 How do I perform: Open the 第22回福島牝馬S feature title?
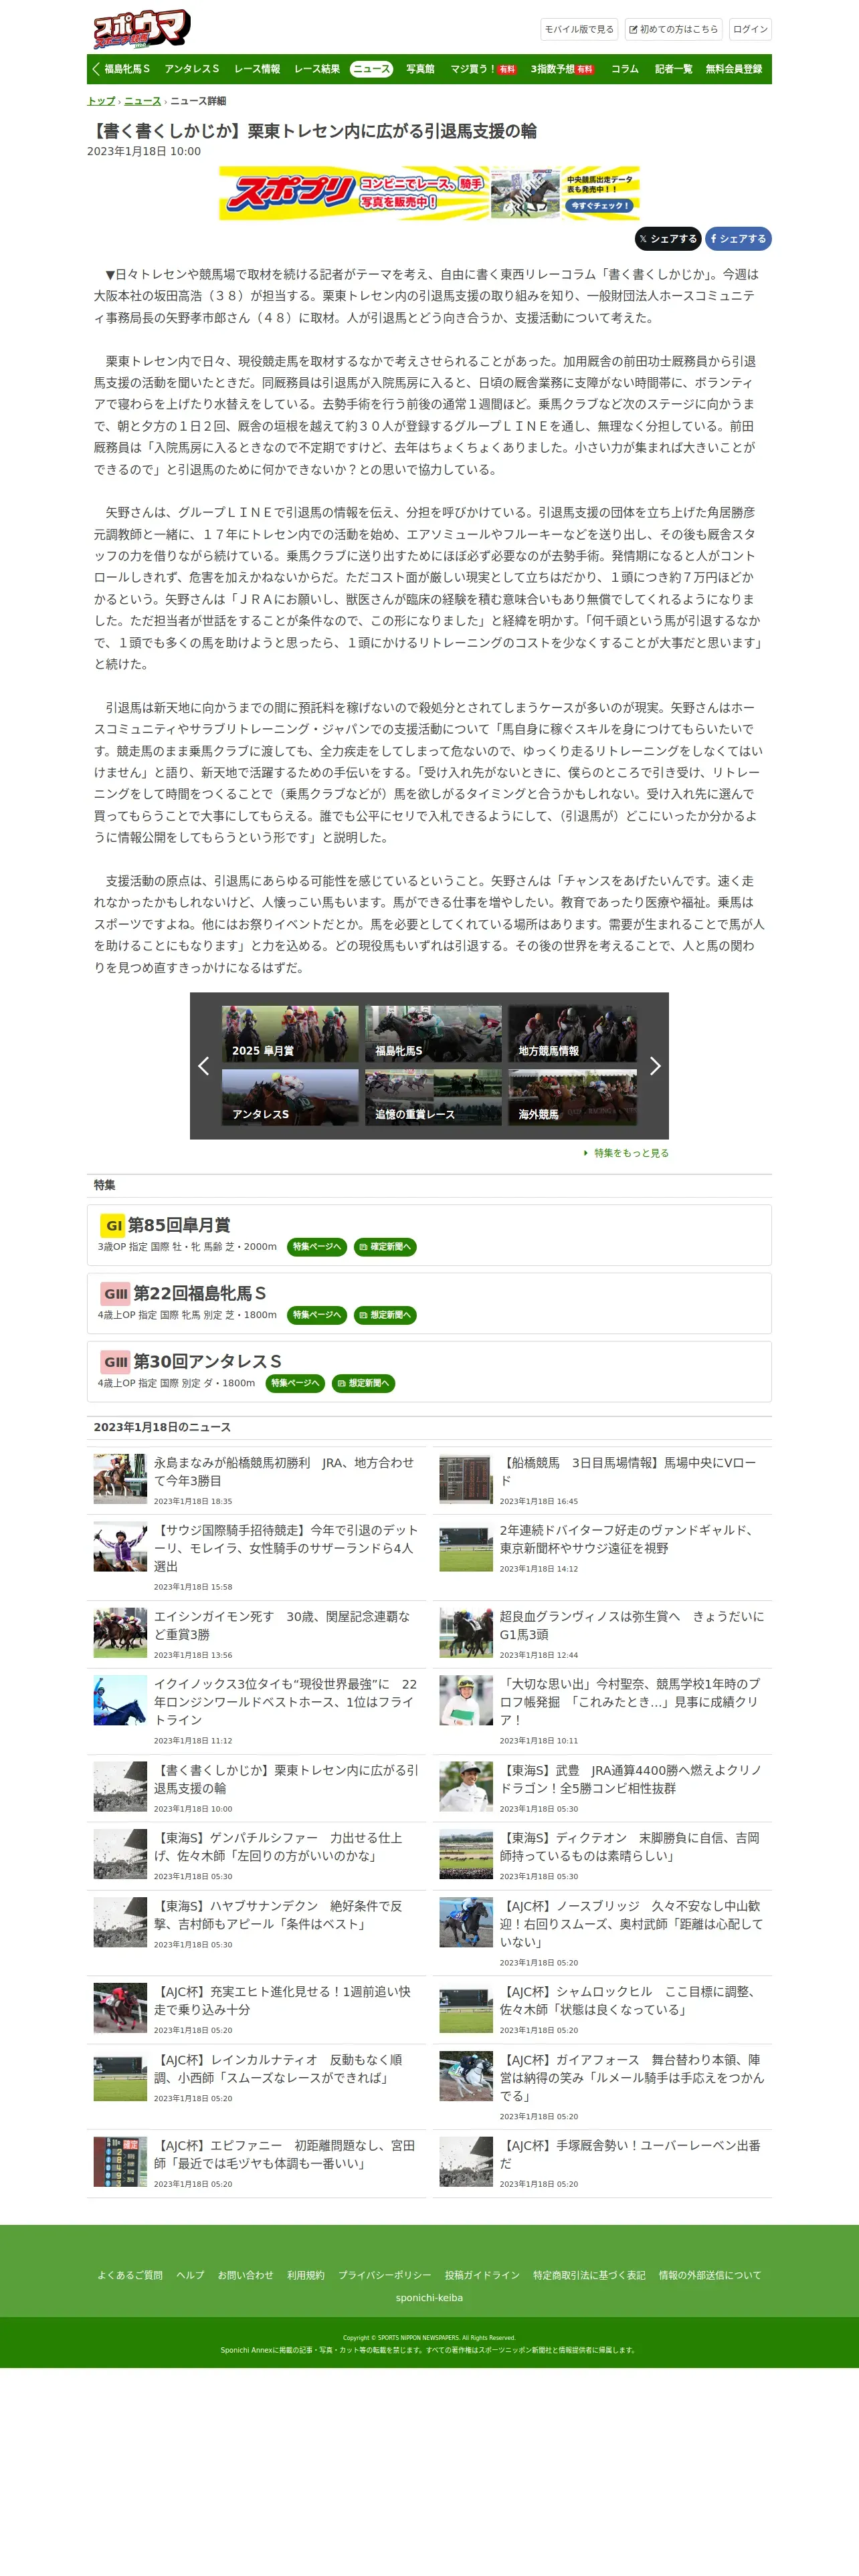point(200,1293)
